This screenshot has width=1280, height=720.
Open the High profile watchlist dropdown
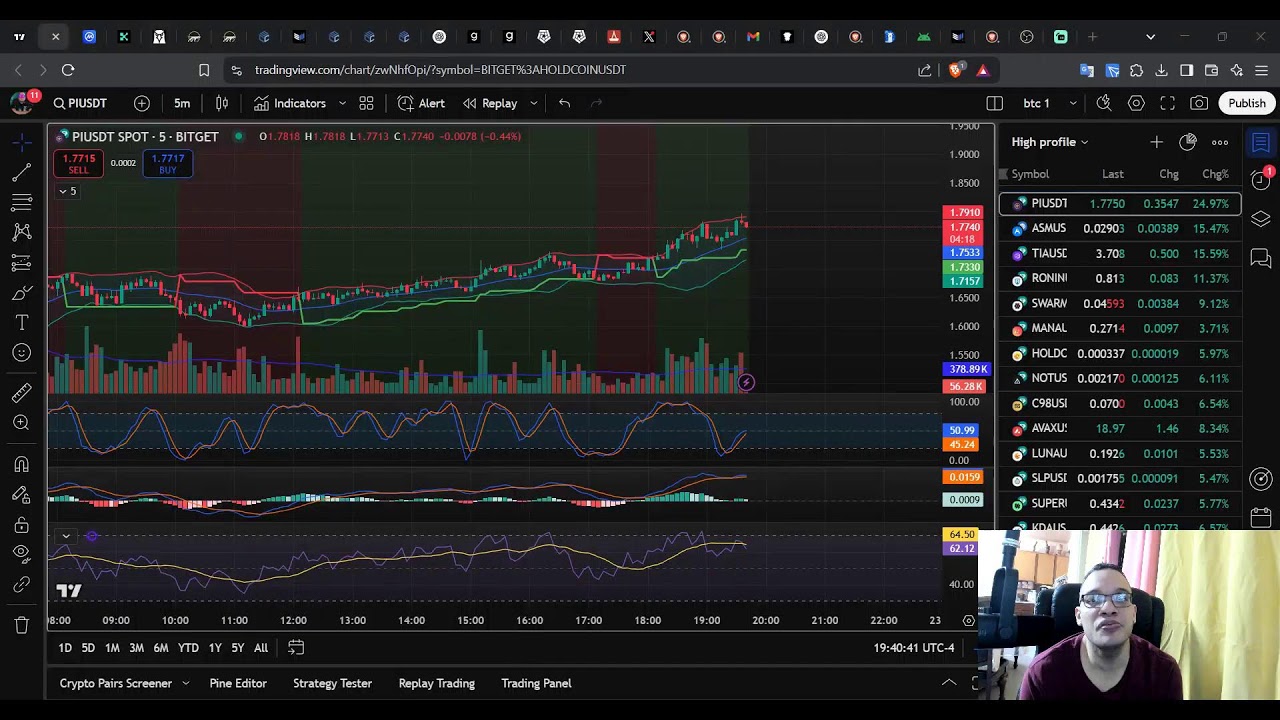1050,142
